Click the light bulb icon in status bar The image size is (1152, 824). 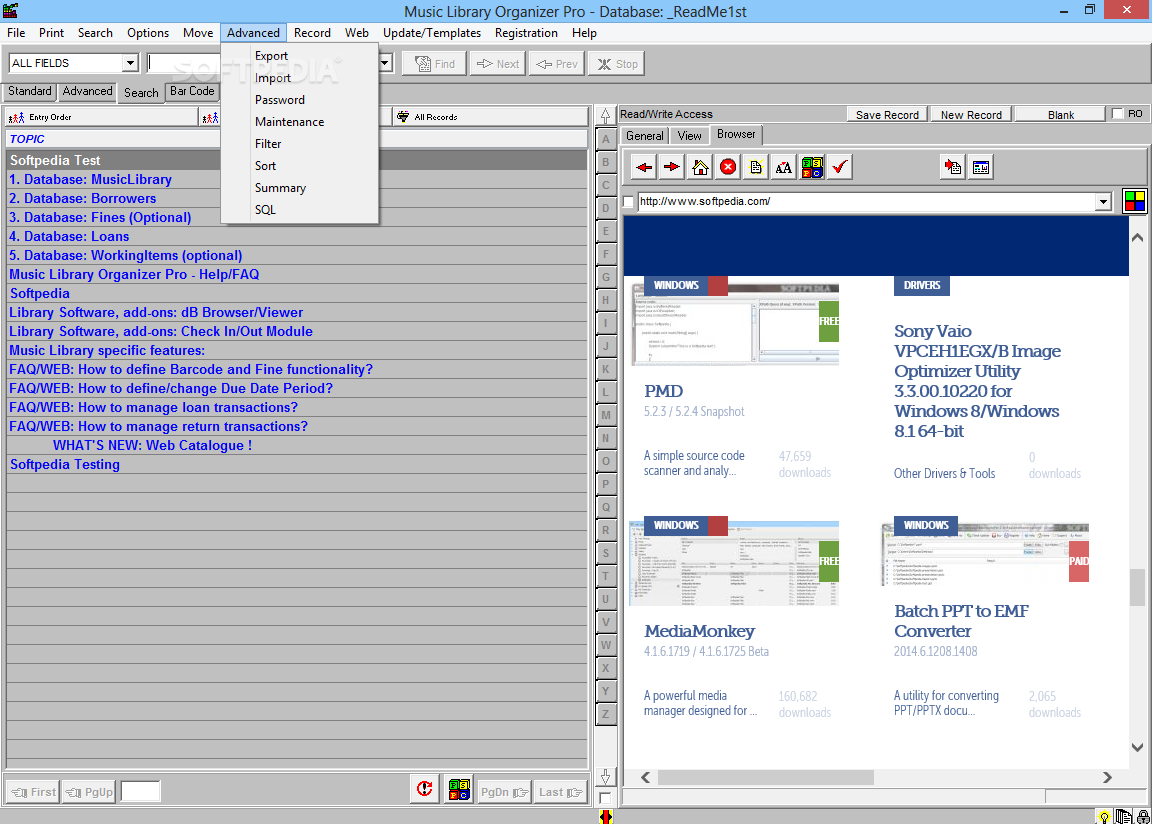coord(1104,816)
